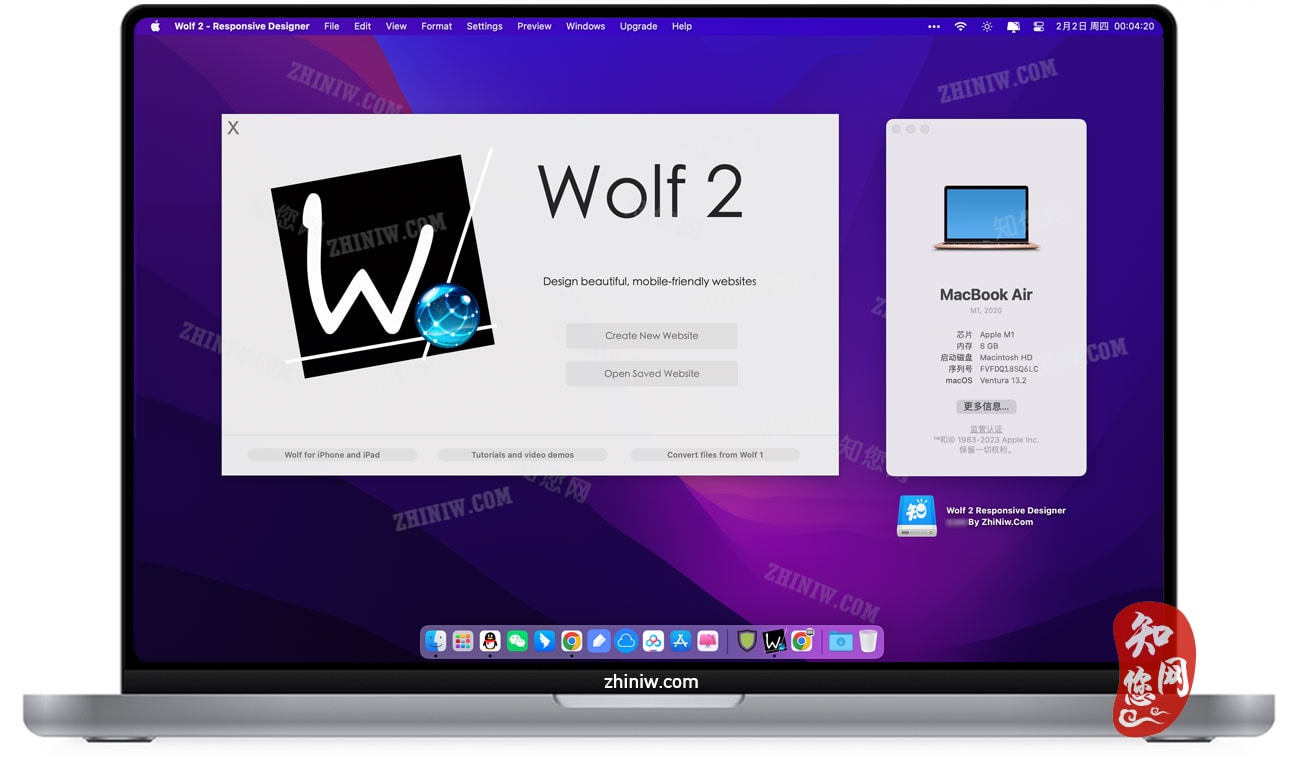Click the Ventura 13.2 macOS version text
The height and width of the screenshot is (779, 1298).
tap(1003, 381)
